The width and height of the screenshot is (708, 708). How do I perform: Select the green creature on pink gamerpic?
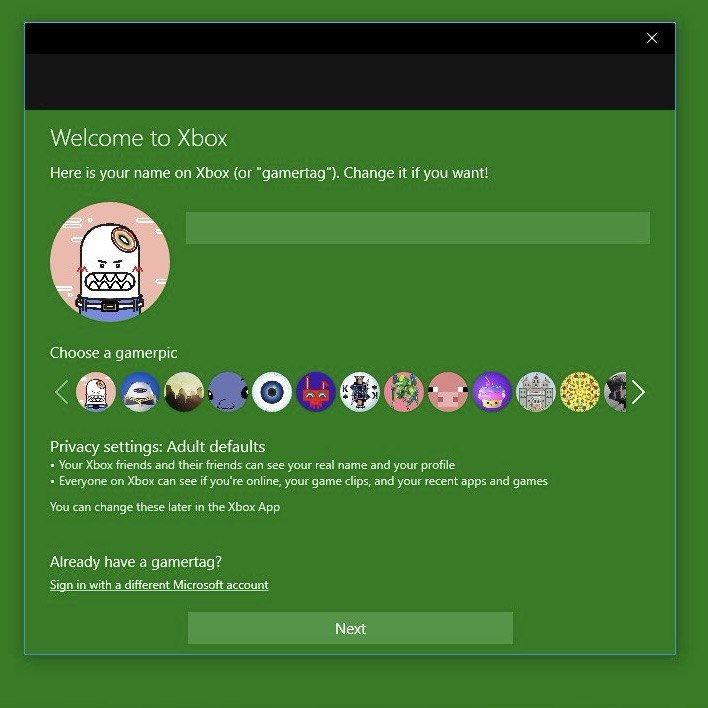click(x=404, y=392)
